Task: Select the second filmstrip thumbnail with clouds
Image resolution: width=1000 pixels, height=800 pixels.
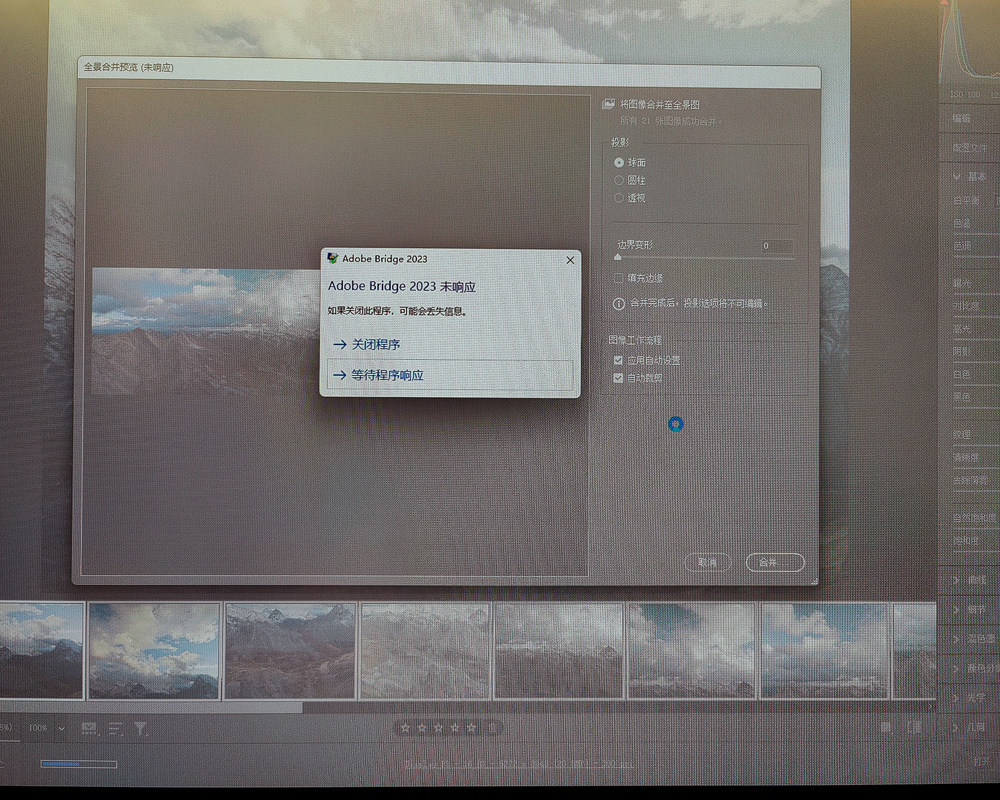Action: 154,651
